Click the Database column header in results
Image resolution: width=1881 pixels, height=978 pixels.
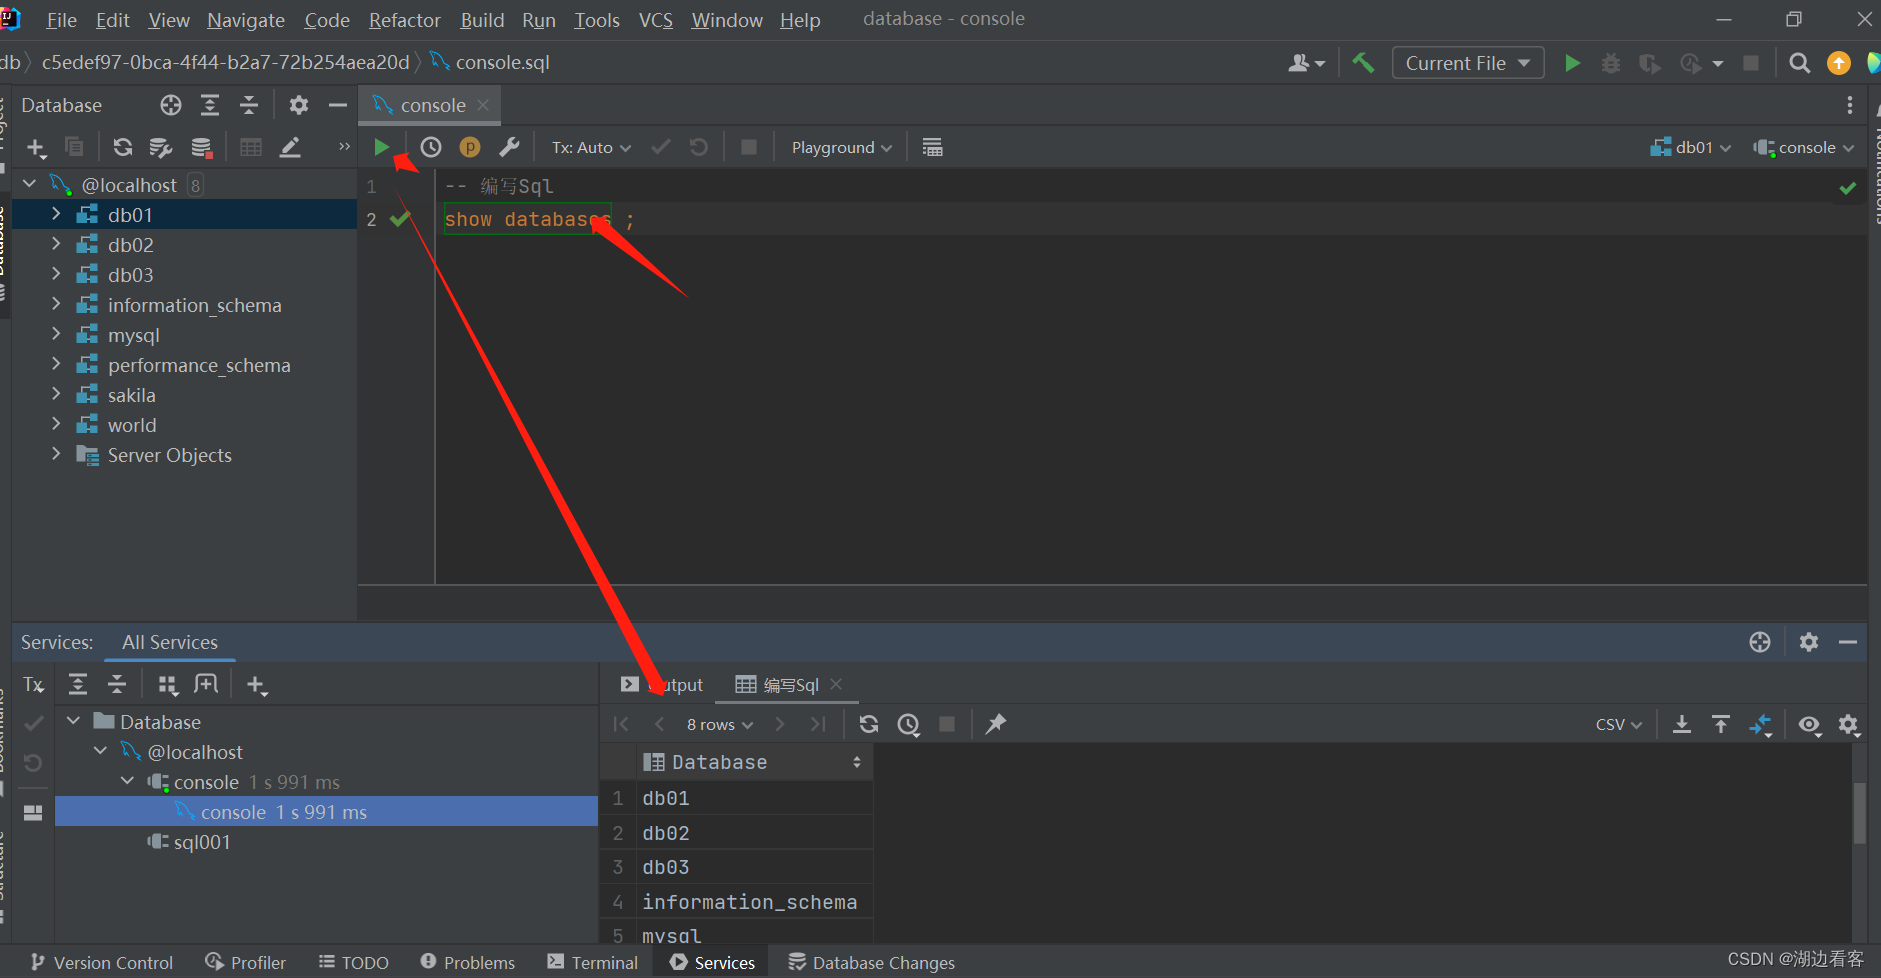point(754,762)
